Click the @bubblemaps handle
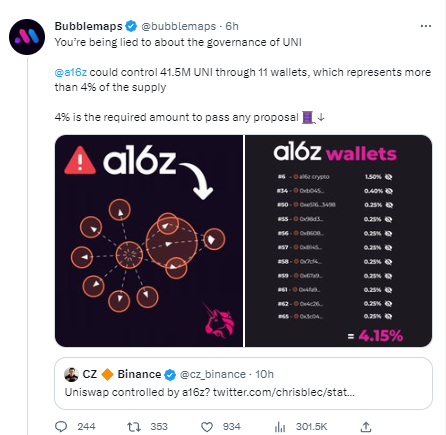Screen dimensions: 446x435 pos(179,26)
